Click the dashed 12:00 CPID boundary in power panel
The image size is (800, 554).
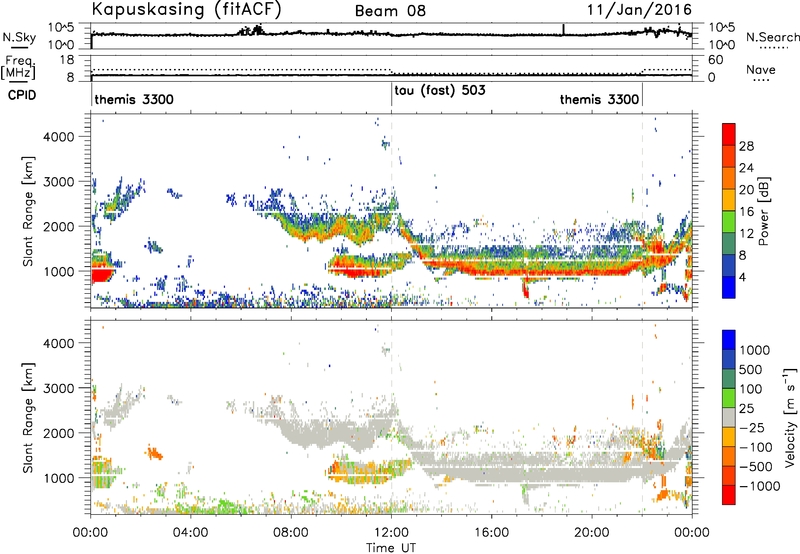click(391, 211)
